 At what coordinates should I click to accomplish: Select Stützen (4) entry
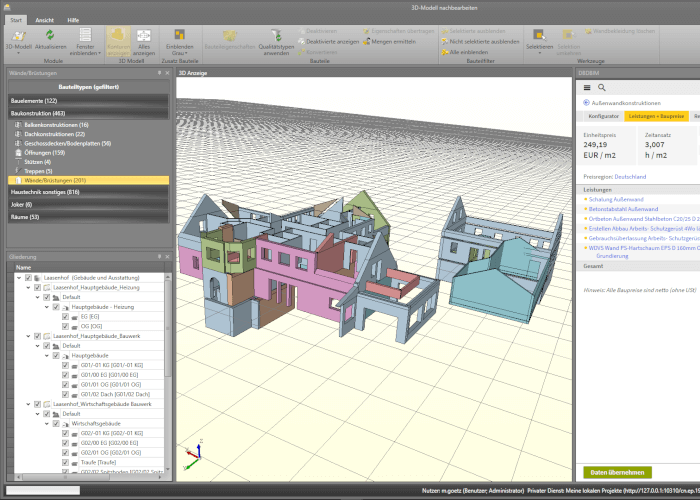(88, 162)
